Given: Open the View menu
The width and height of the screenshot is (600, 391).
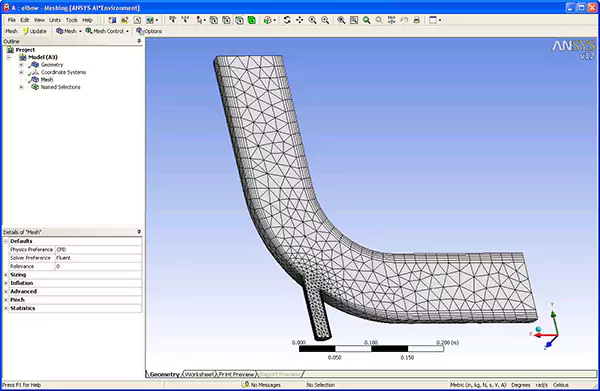Looking at the screenshot, I should (x=39, y=20).
